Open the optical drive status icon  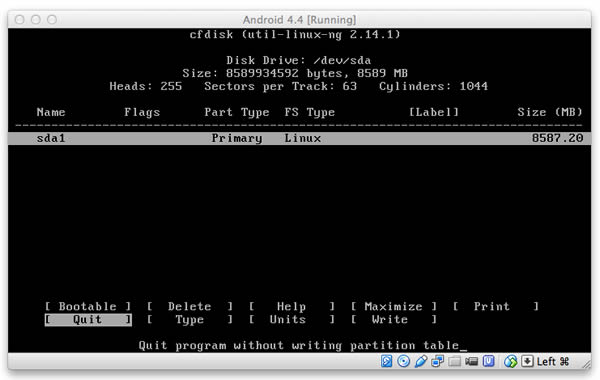point(403,361)
